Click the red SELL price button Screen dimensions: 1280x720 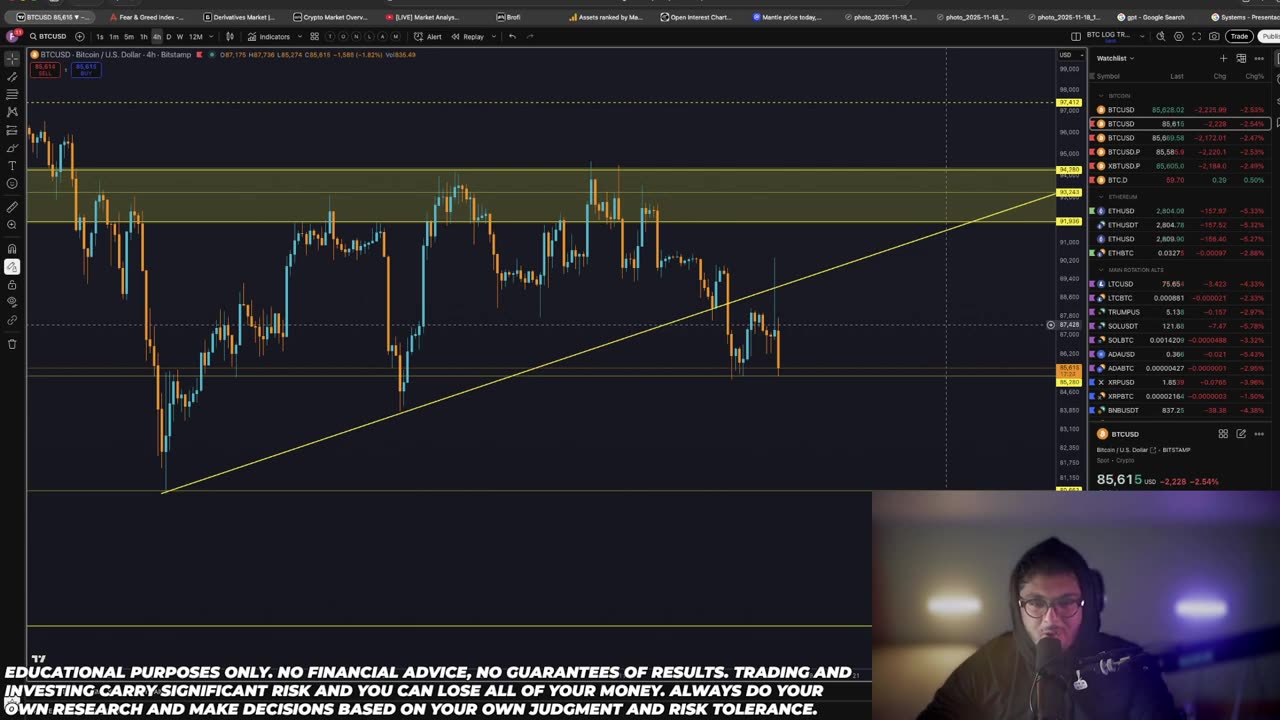coord(45,70)
